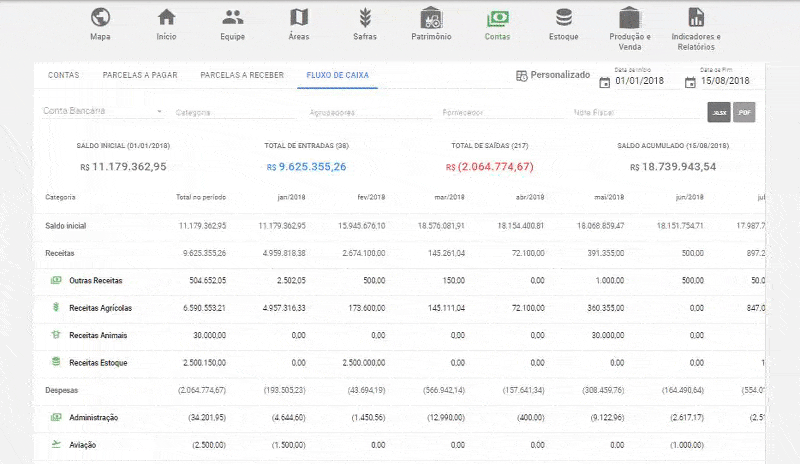Export cash flow as XLSX
Image resolution: width=800 pixels, height=464 pixels.
point(718,113)
